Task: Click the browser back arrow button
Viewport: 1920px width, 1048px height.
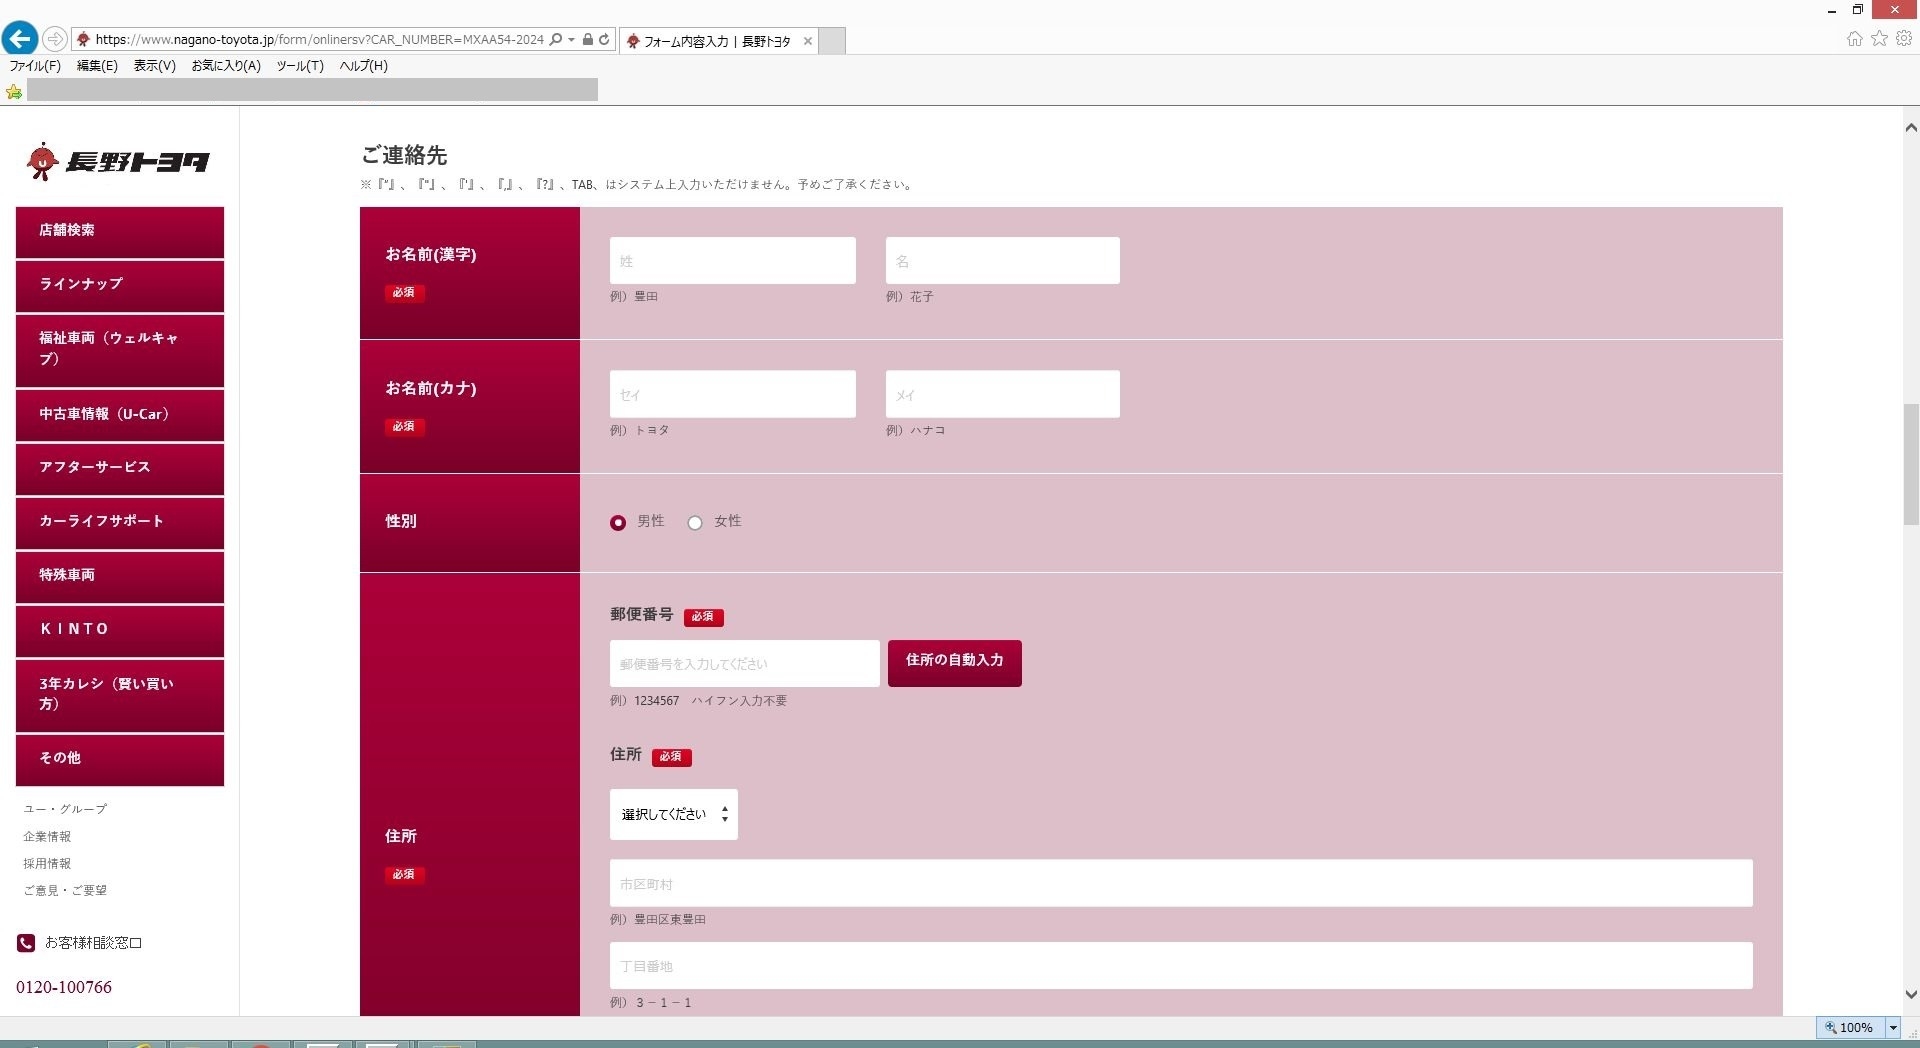Action: [x=20, y=39]
